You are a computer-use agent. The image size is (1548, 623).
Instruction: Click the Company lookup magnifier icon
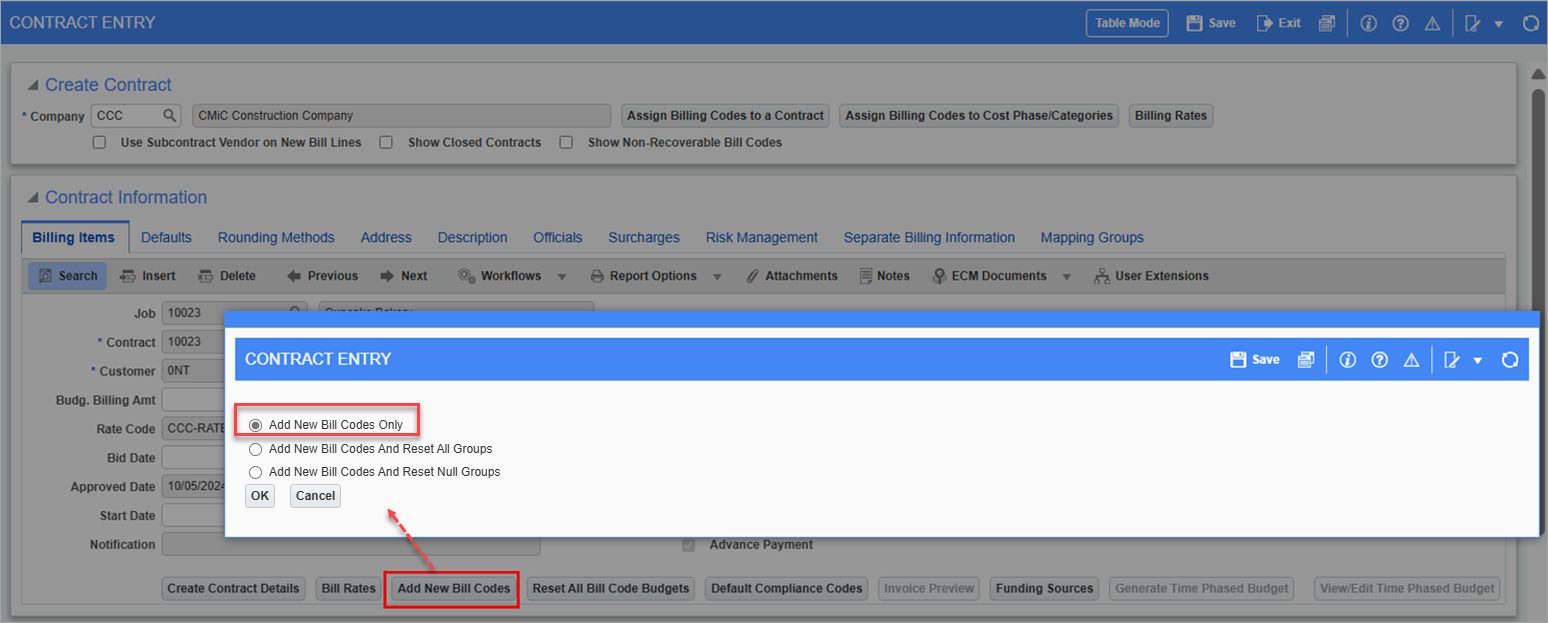click(170, 116)
